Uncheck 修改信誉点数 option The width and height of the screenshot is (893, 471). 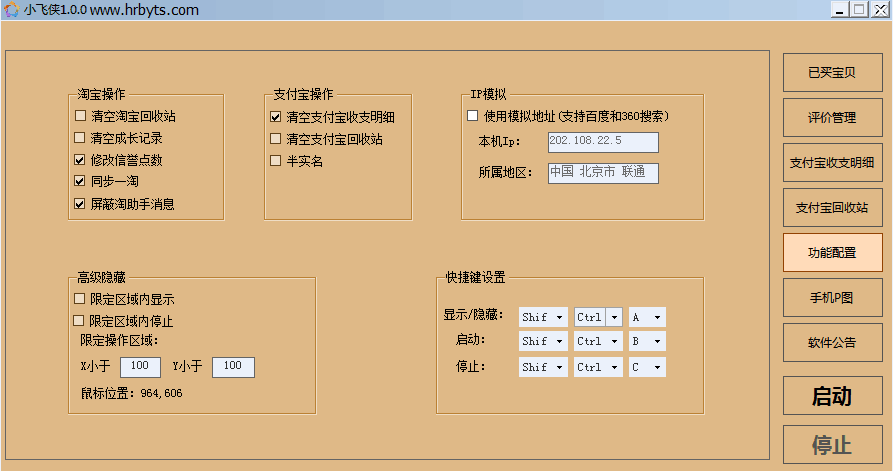pos(80,160)
